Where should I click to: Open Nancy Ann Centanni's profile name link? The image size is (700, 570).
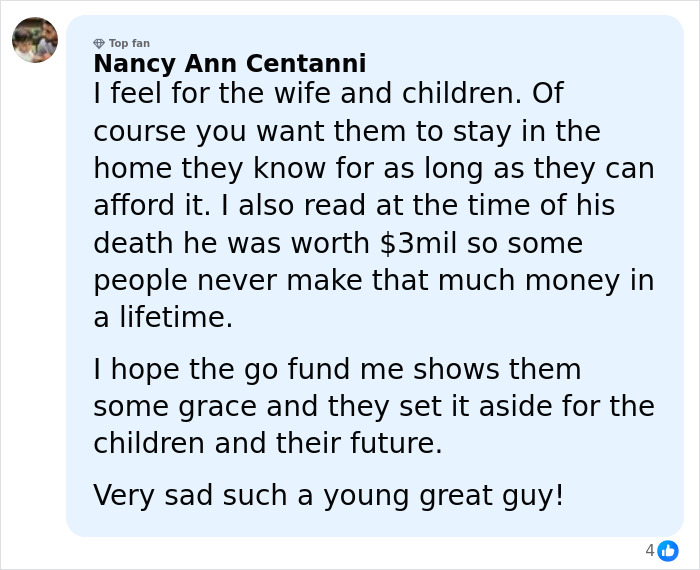pos(229,64)
